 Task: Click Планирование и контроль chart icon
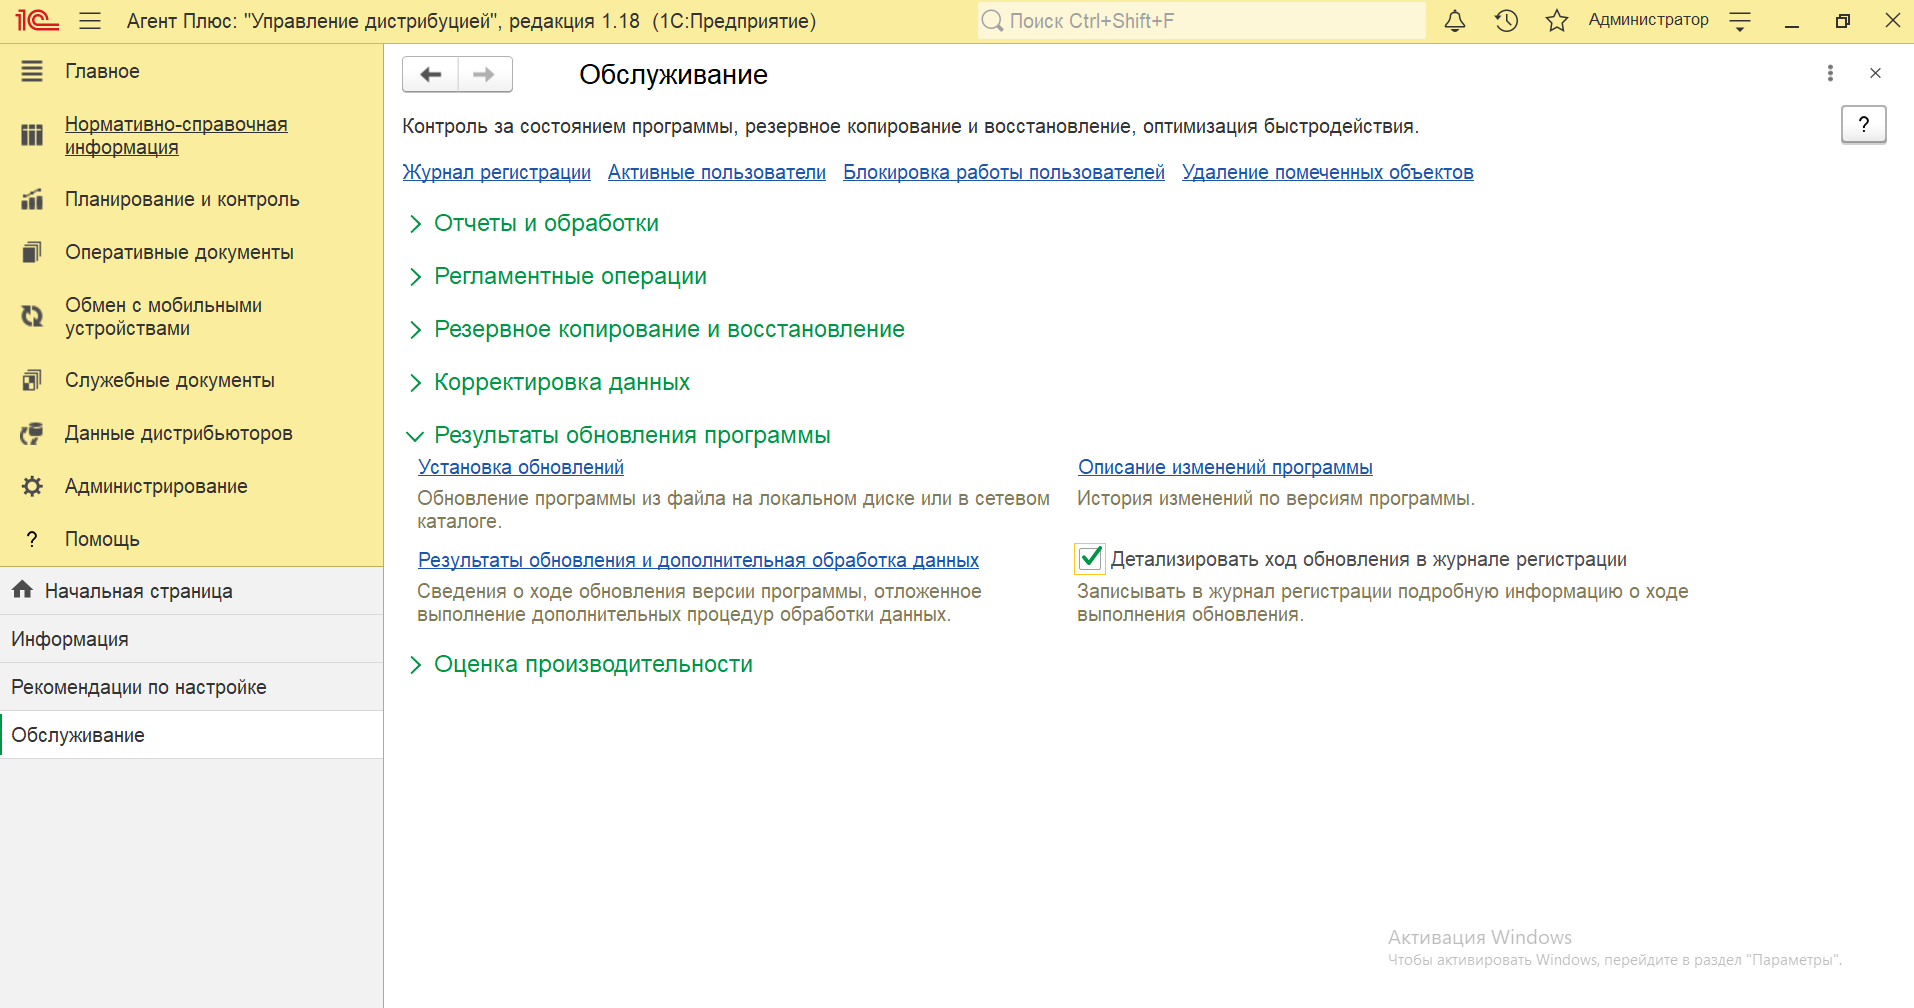coord(32,199)
